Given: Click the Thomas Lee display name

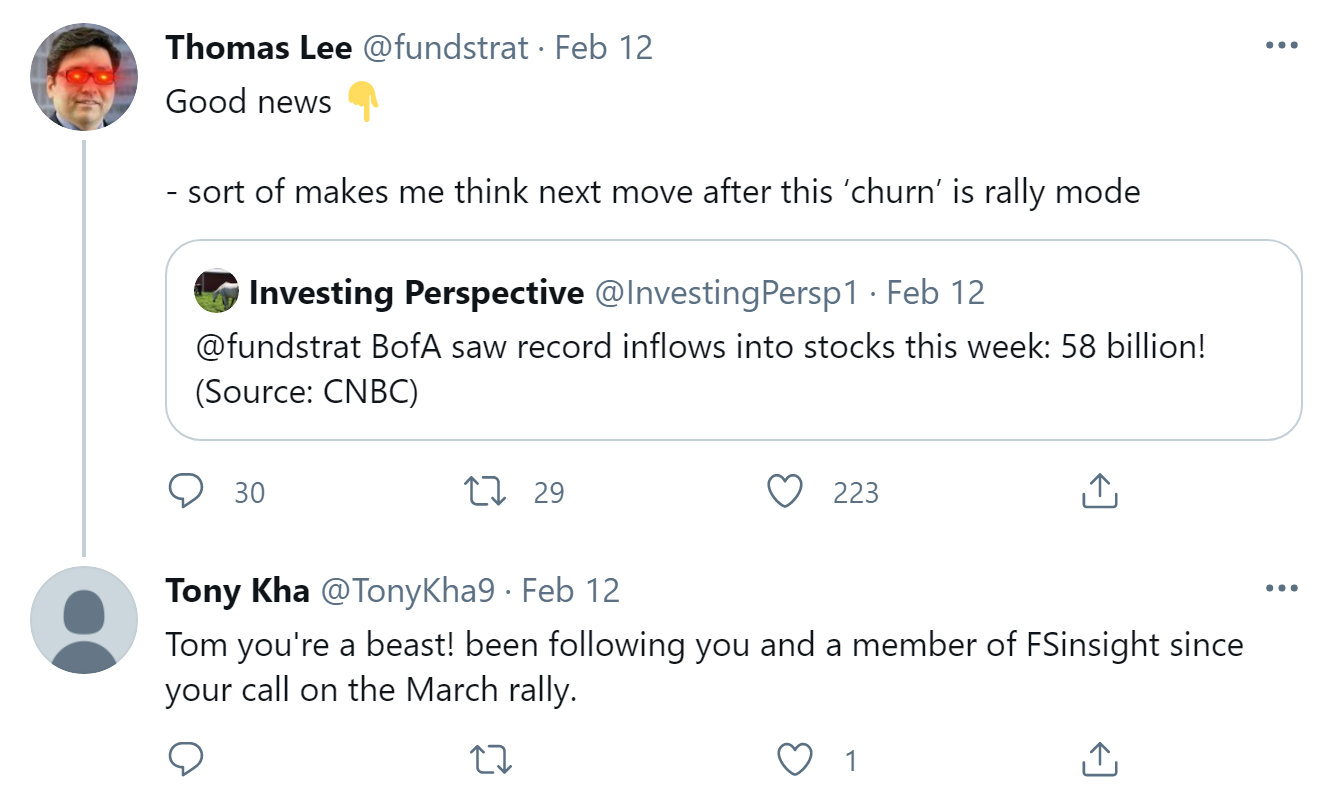Looking at the screenshot, I should click(x=258, y=47).
